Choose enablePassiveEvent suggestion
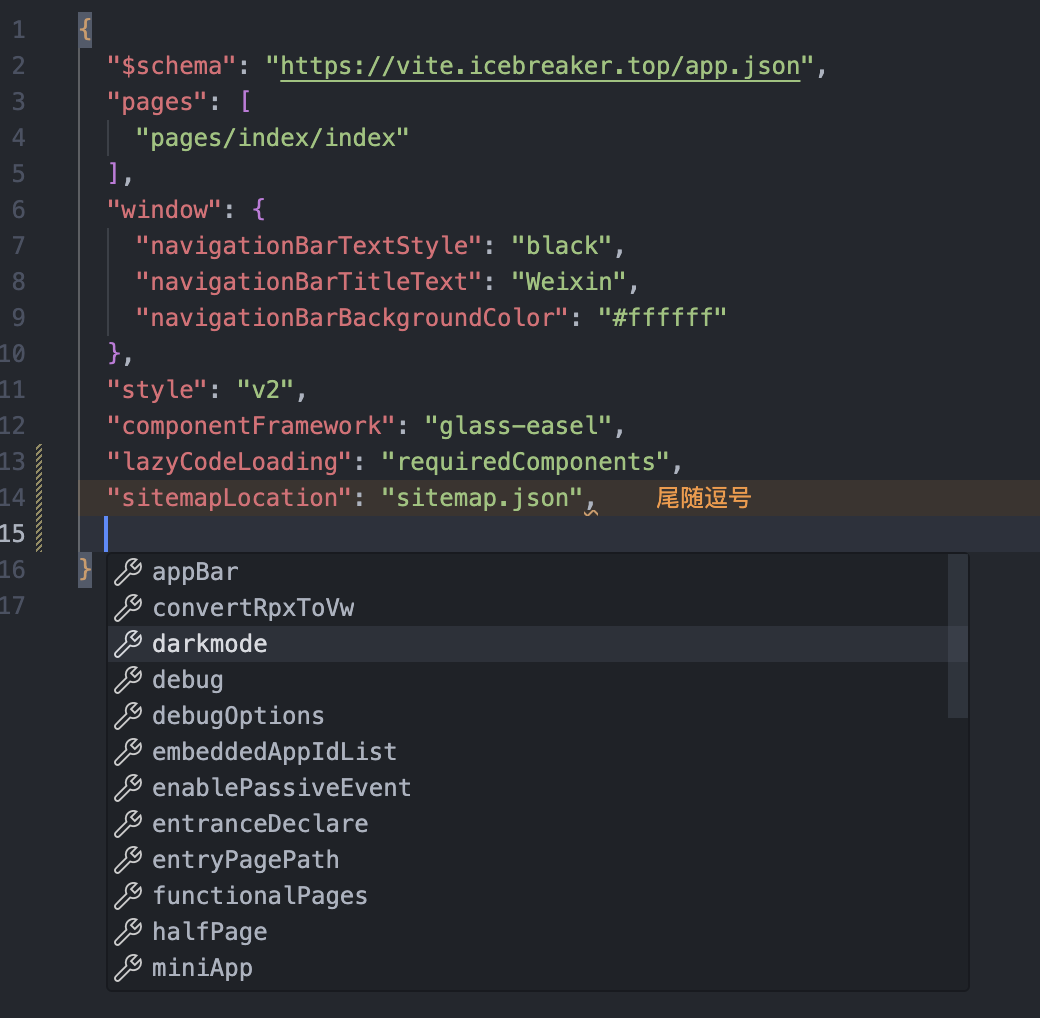 (x=281, y=788)
